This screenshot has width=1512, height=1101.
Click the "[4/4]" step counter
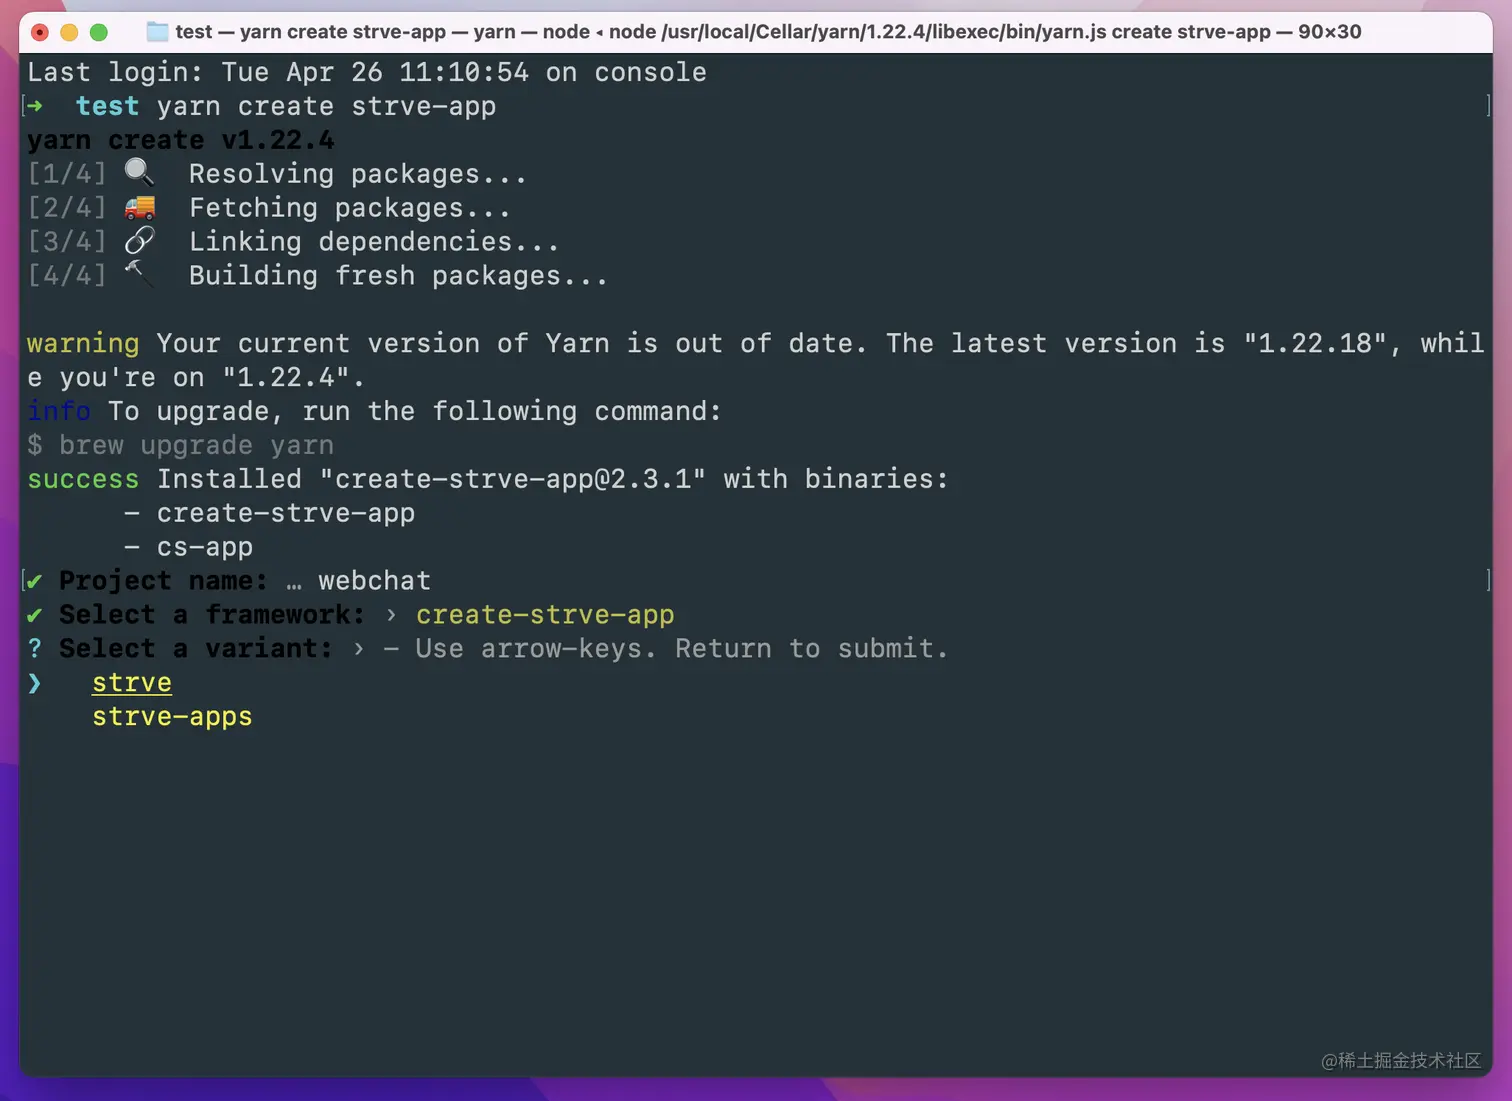(67, 275)
